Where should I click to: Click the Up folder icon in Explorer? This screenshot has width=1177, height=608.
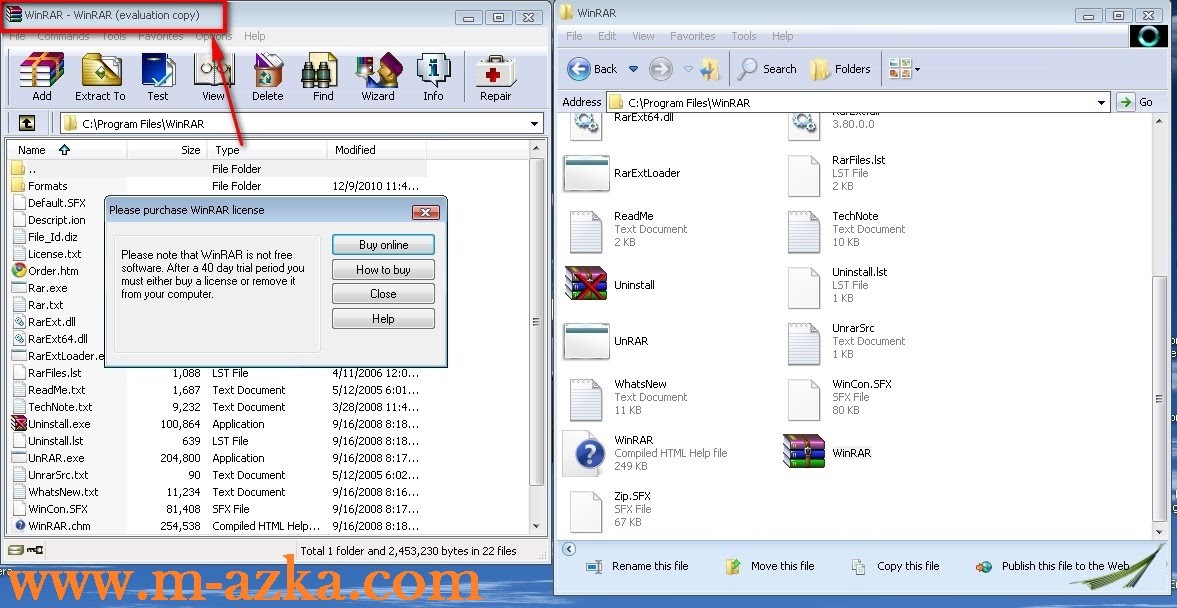click(x=709, y=69)
